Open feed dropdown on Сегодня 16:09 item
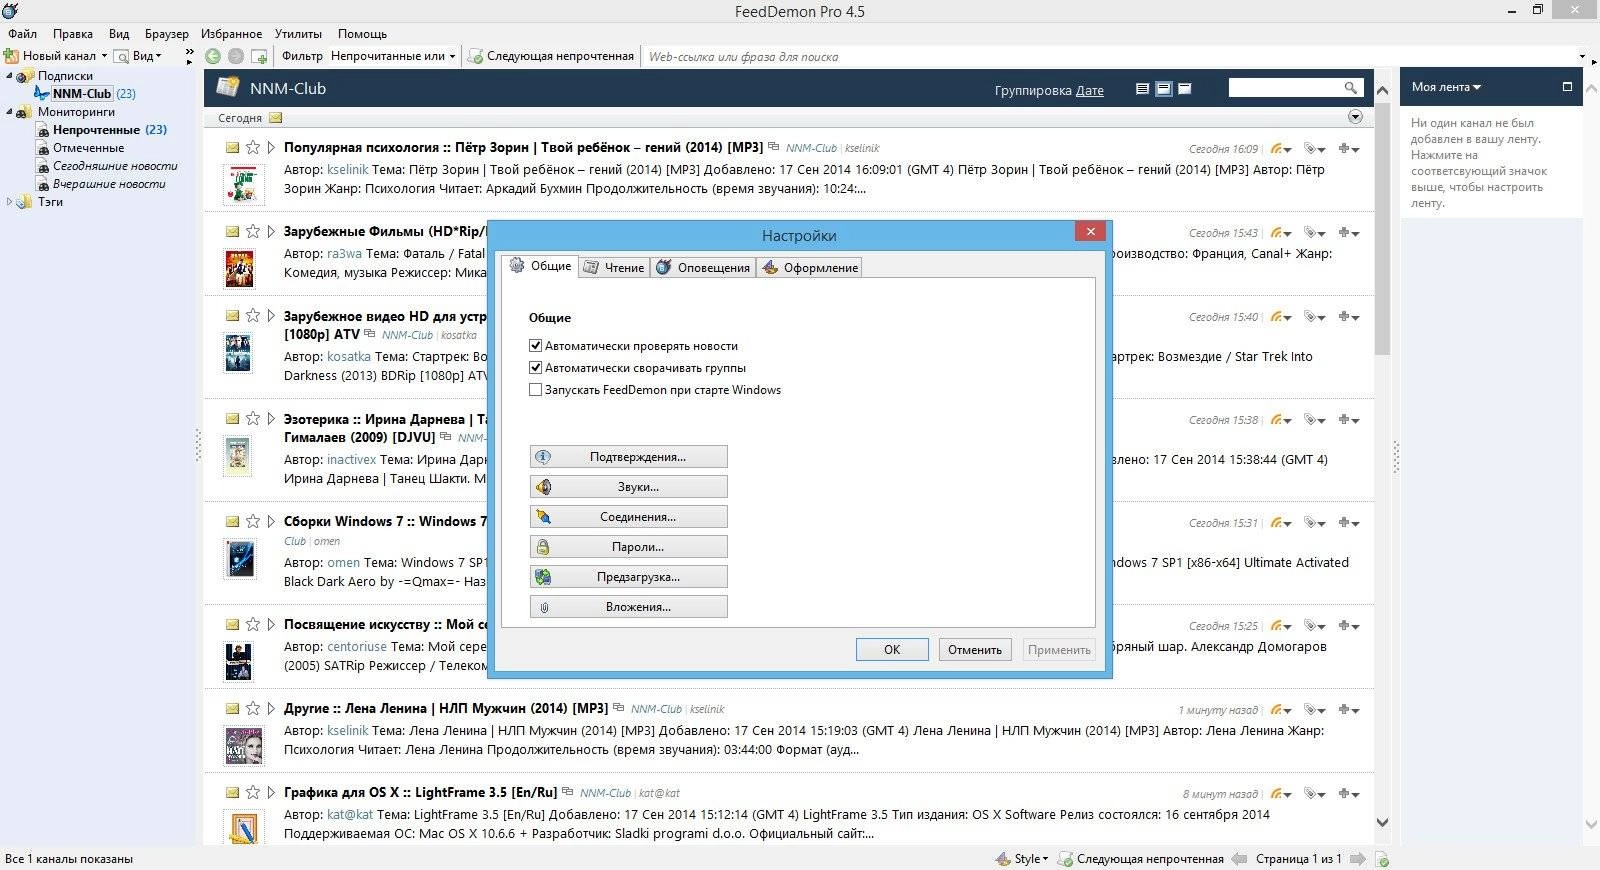This screenshot has width=1600, height=870. tap(1281, 149)
